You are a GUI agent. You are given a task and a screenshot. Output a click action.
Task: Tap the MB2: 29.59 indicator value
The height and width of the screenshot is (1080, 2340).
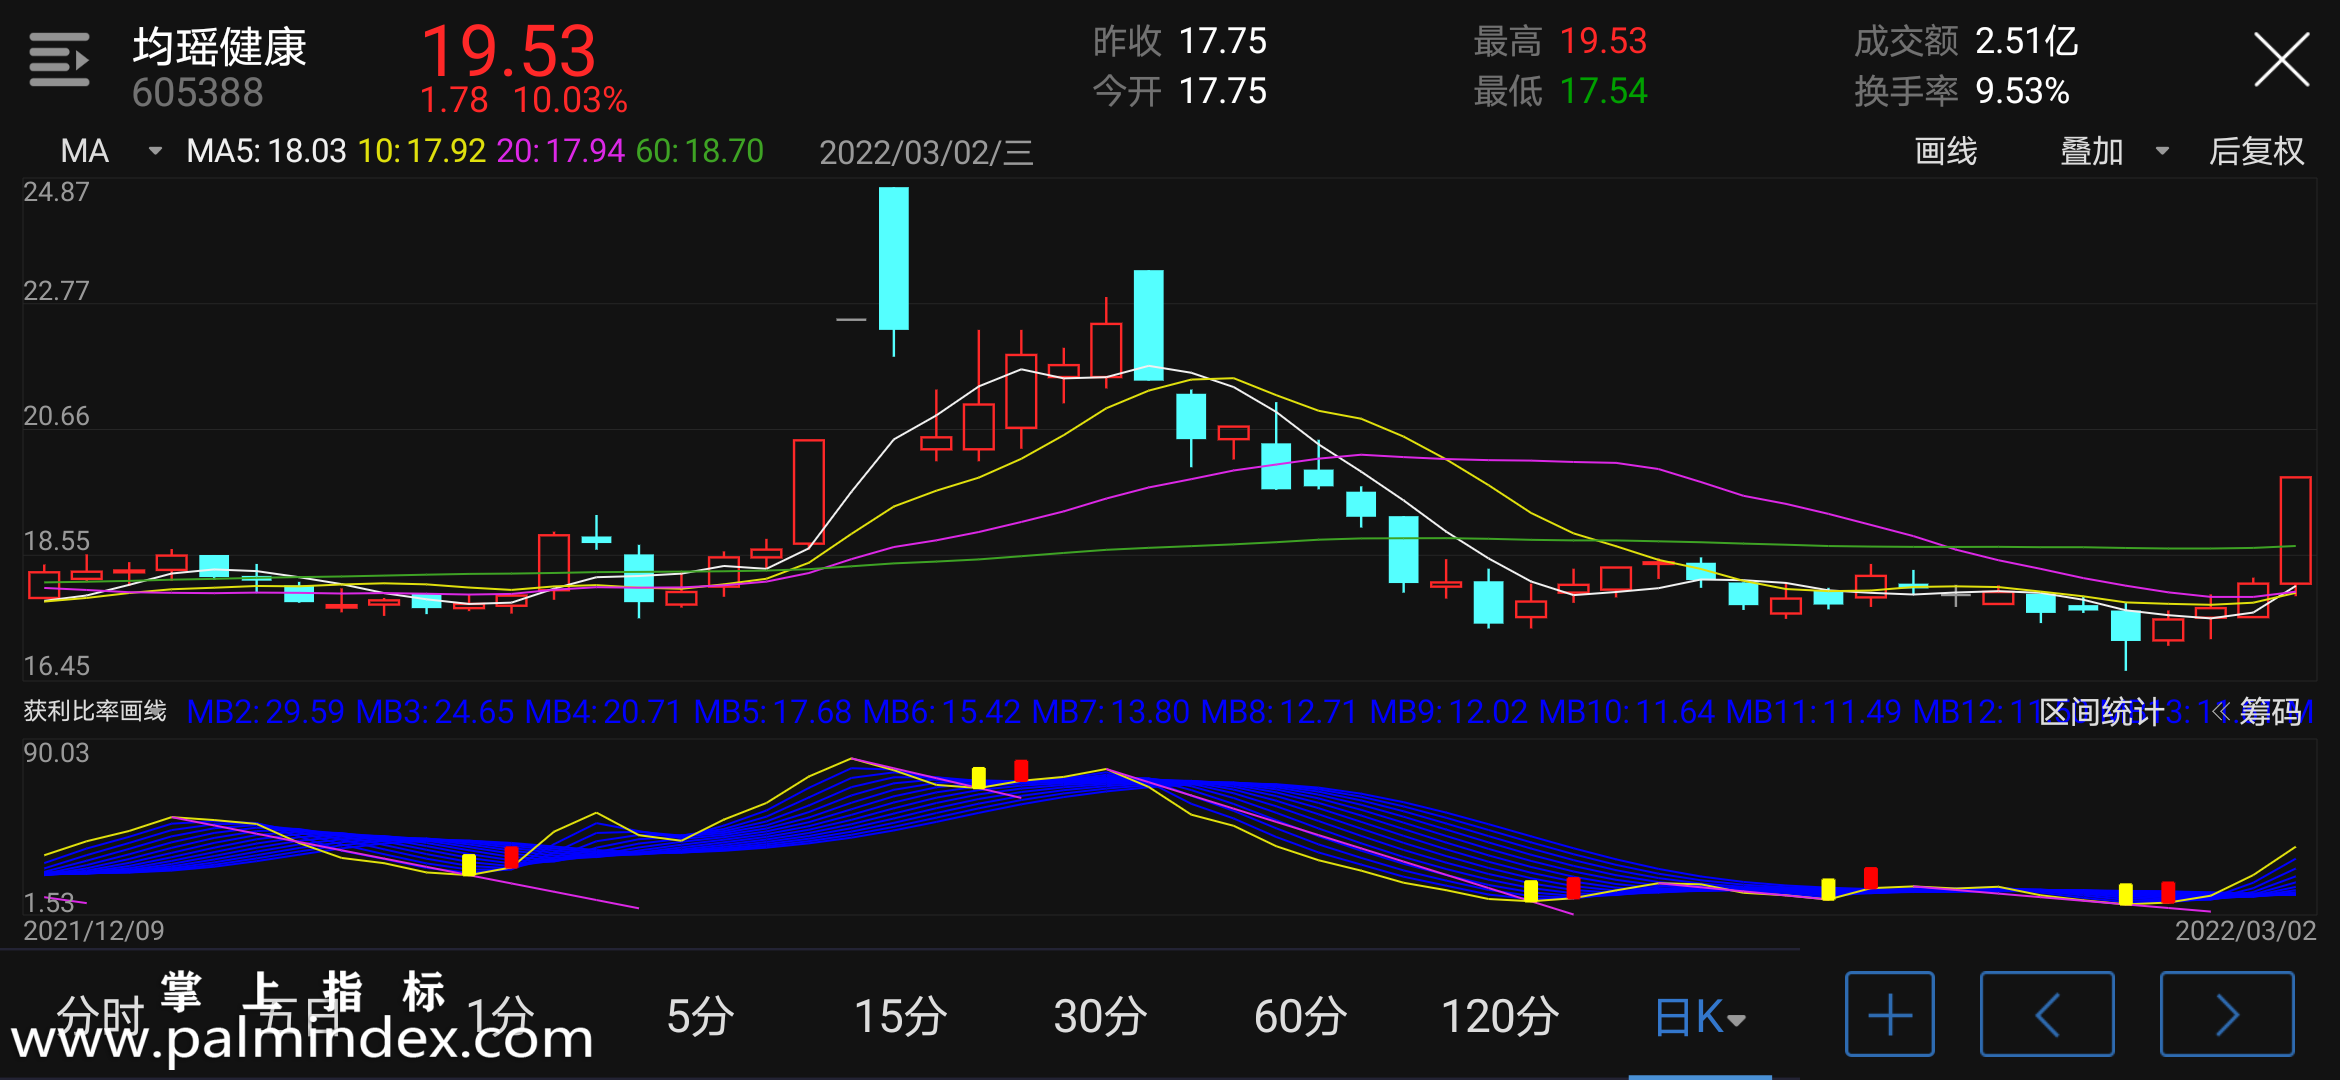pos(265,712)
